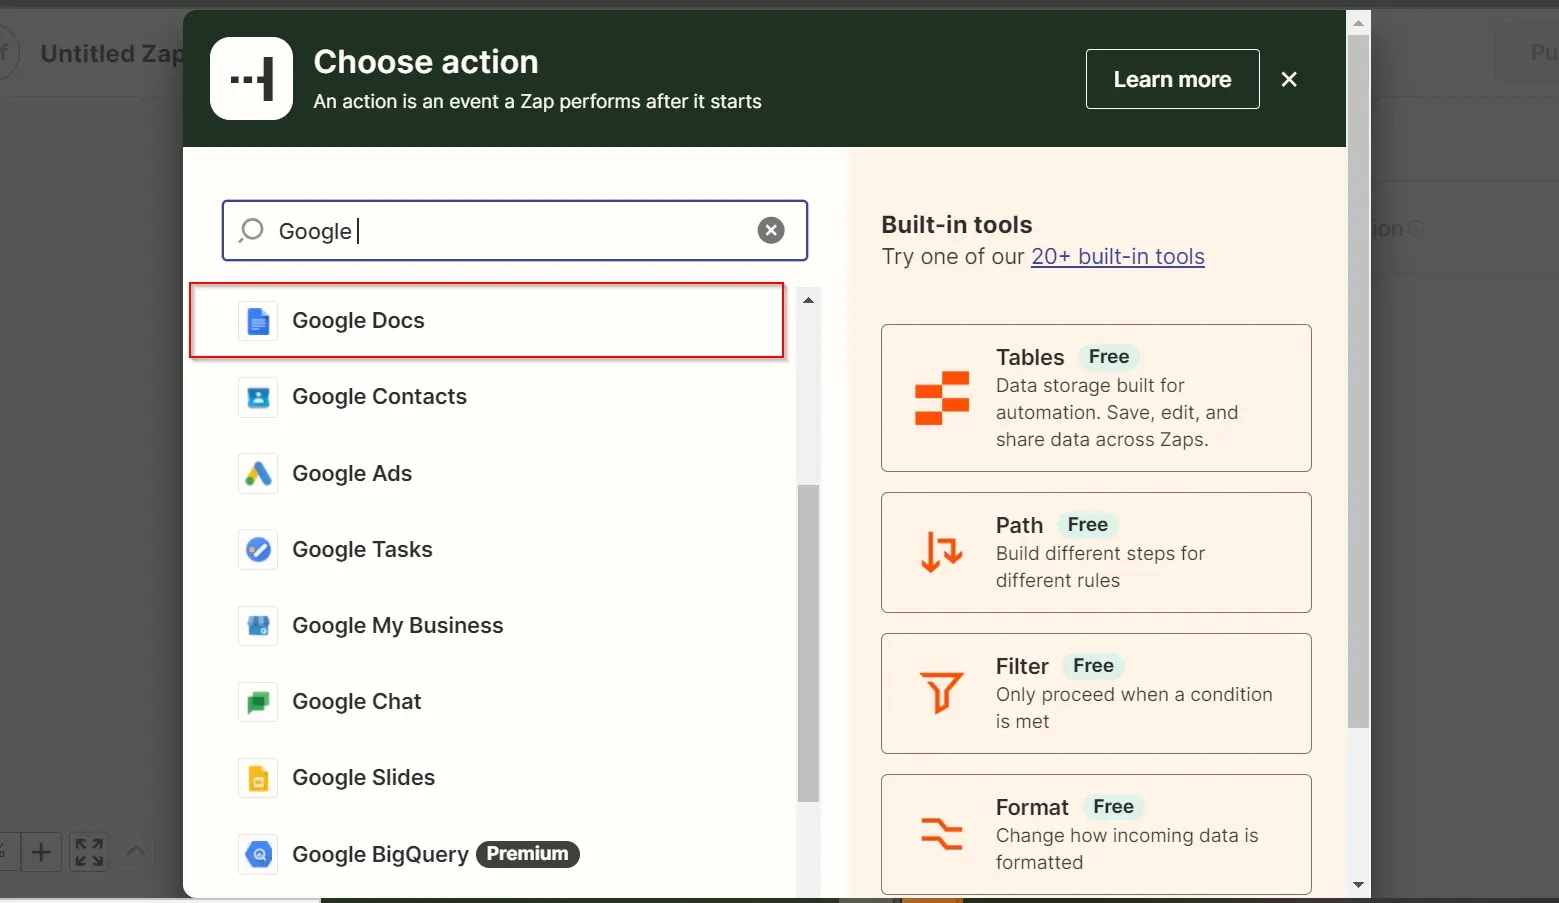Pick the Google BigQuery icon
This screenshot has height=903, width=1559.
[x=258, y=854]
